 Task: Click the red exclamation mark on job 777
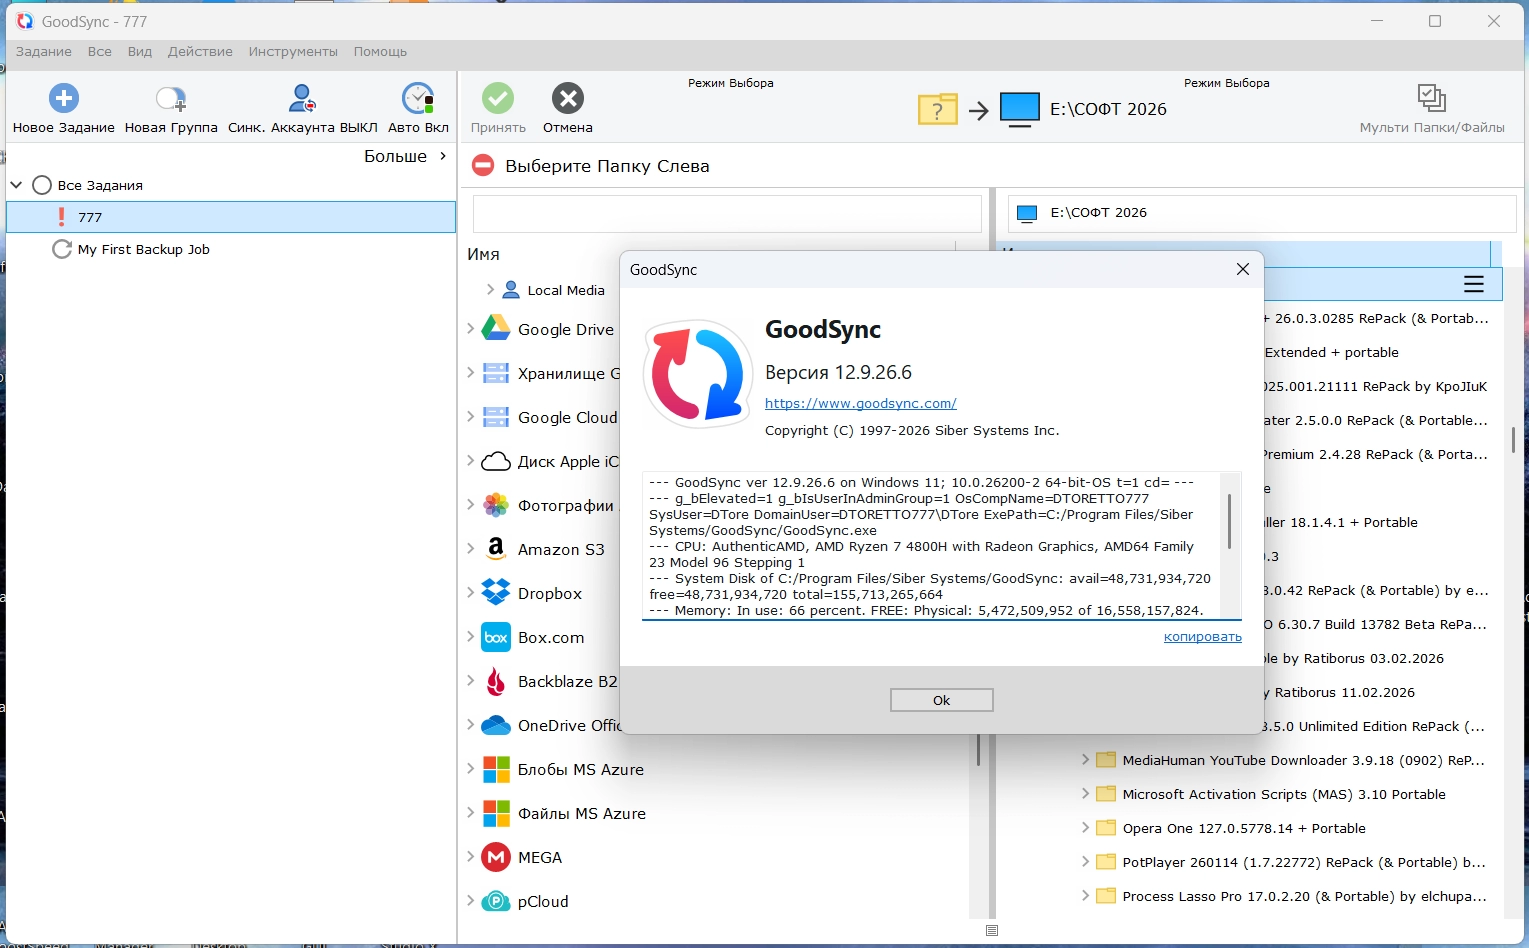62,217
